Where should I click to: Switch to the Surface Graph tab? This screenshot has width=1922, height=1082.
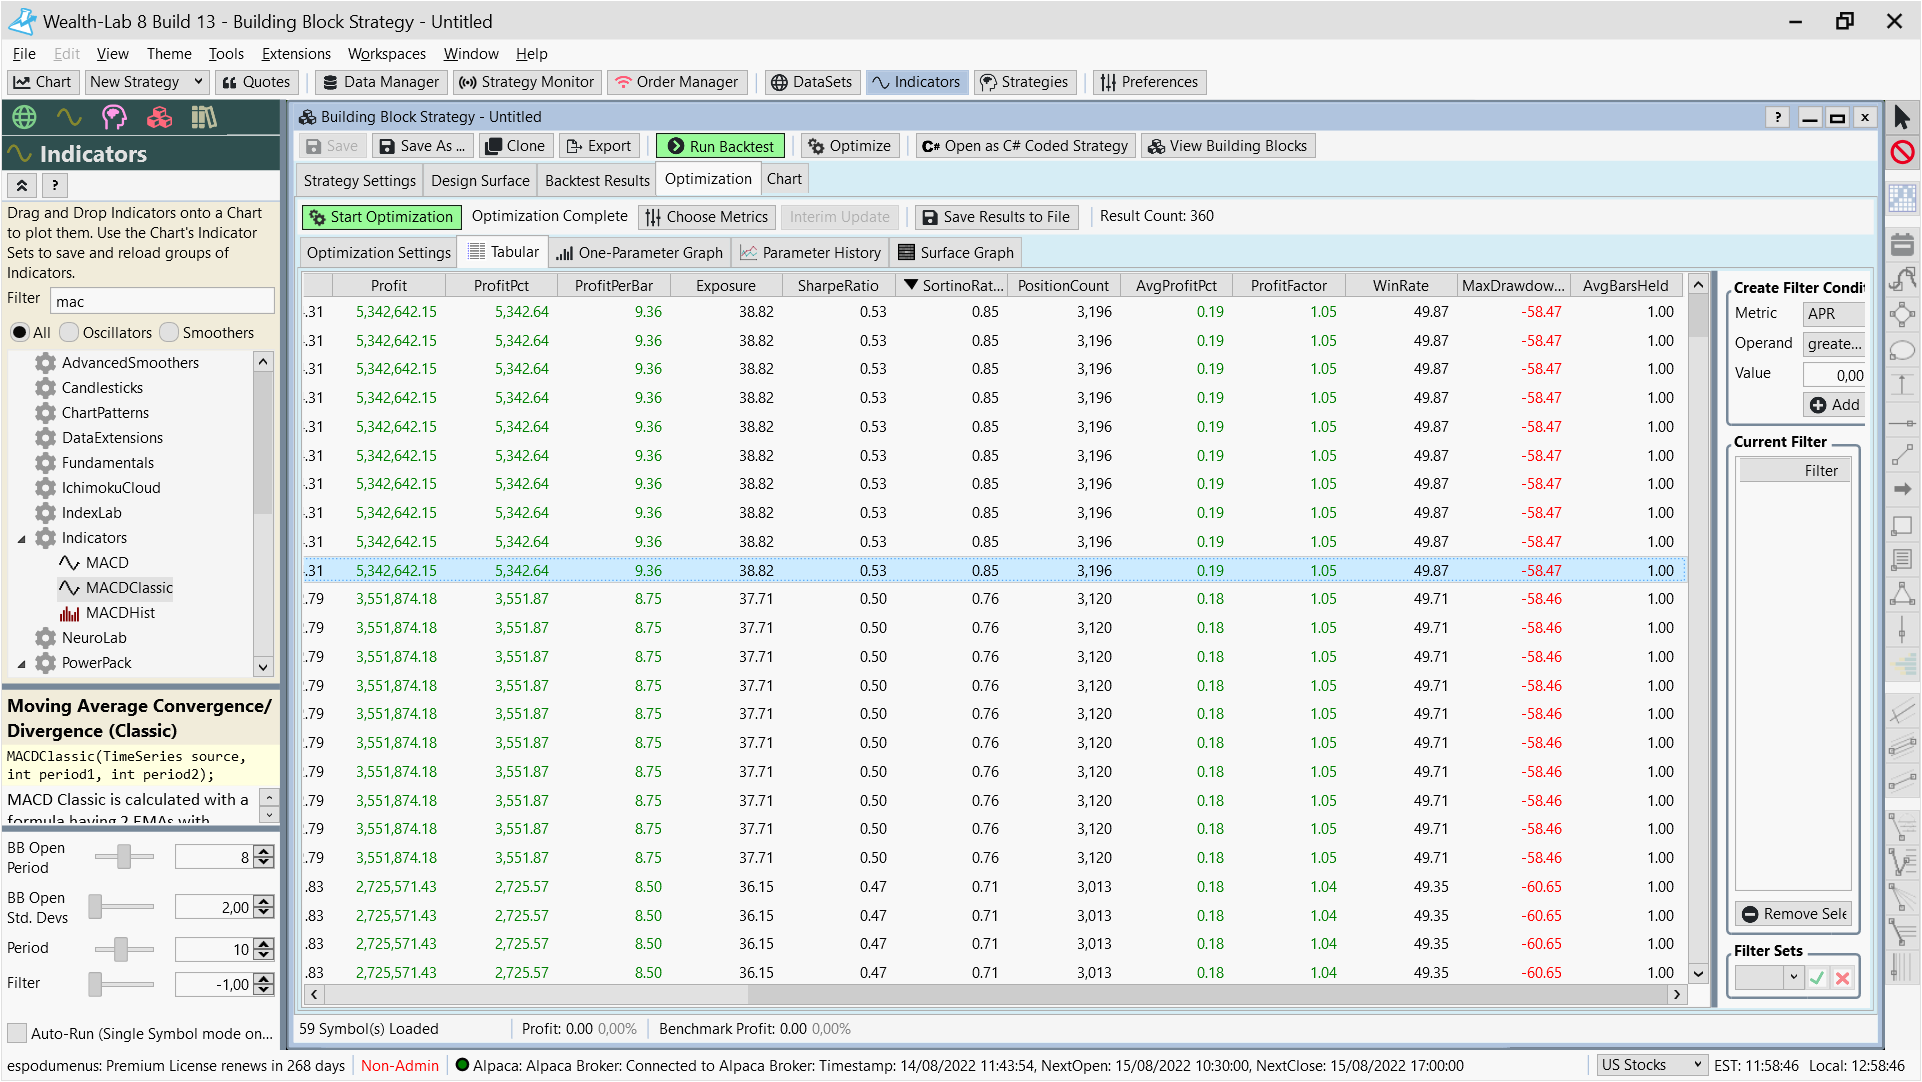click(956, 253)
